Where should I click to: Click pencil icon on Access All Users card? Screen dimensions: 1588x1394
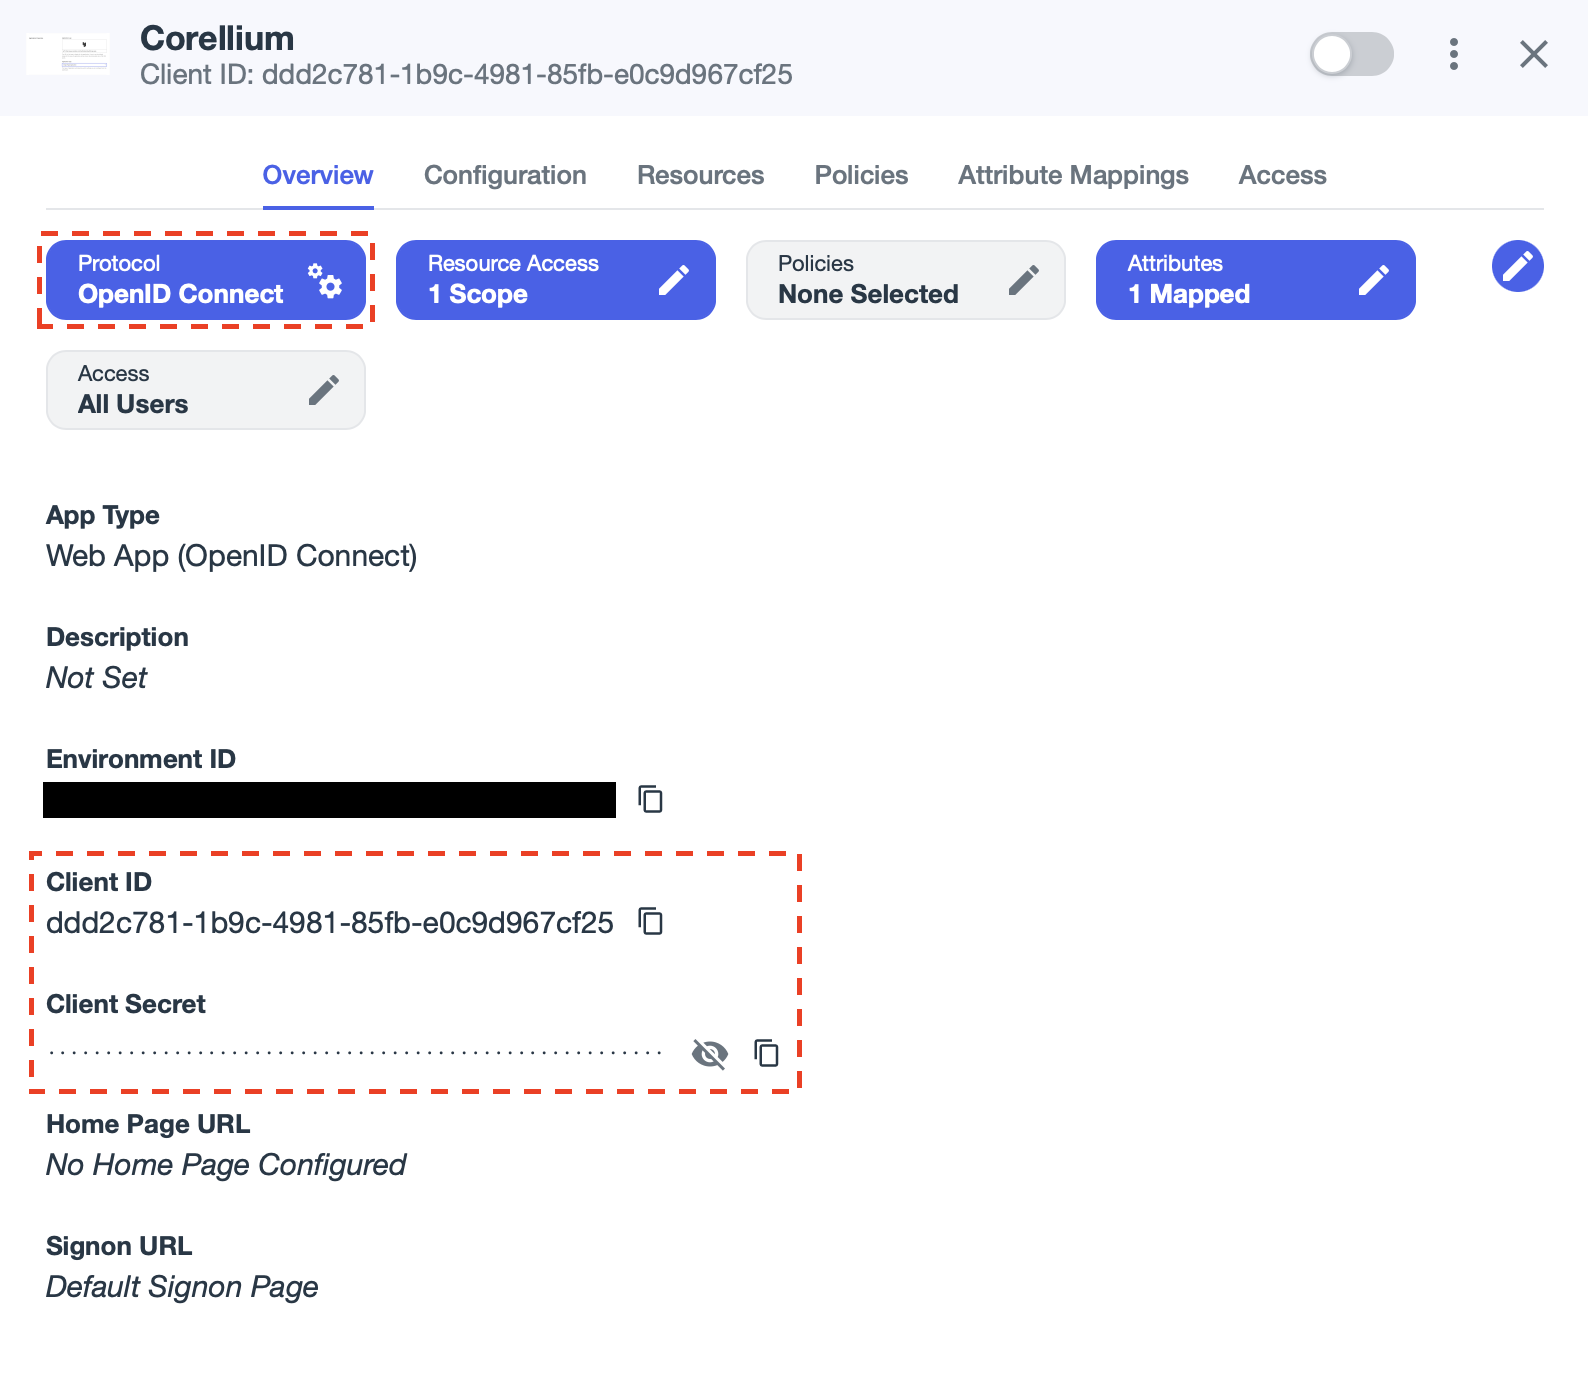pyautogui.click(x=324, y=390)
